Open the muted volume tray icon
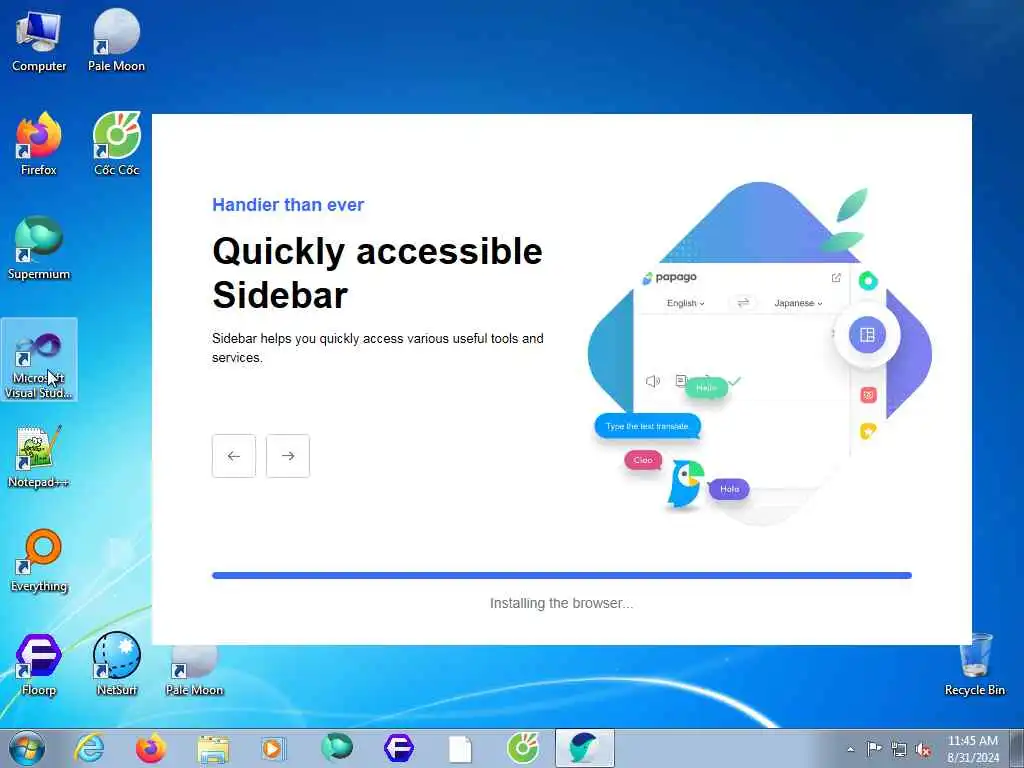 pyautogui.click(x=923, y=749)
